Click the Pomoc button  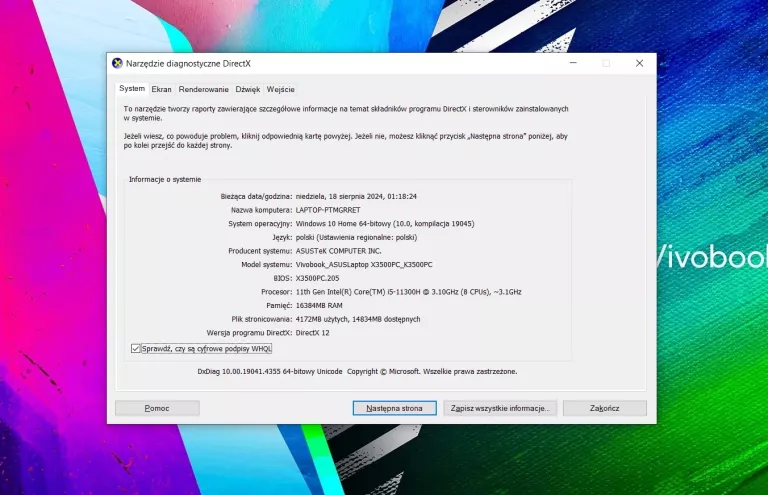point(157,408)
